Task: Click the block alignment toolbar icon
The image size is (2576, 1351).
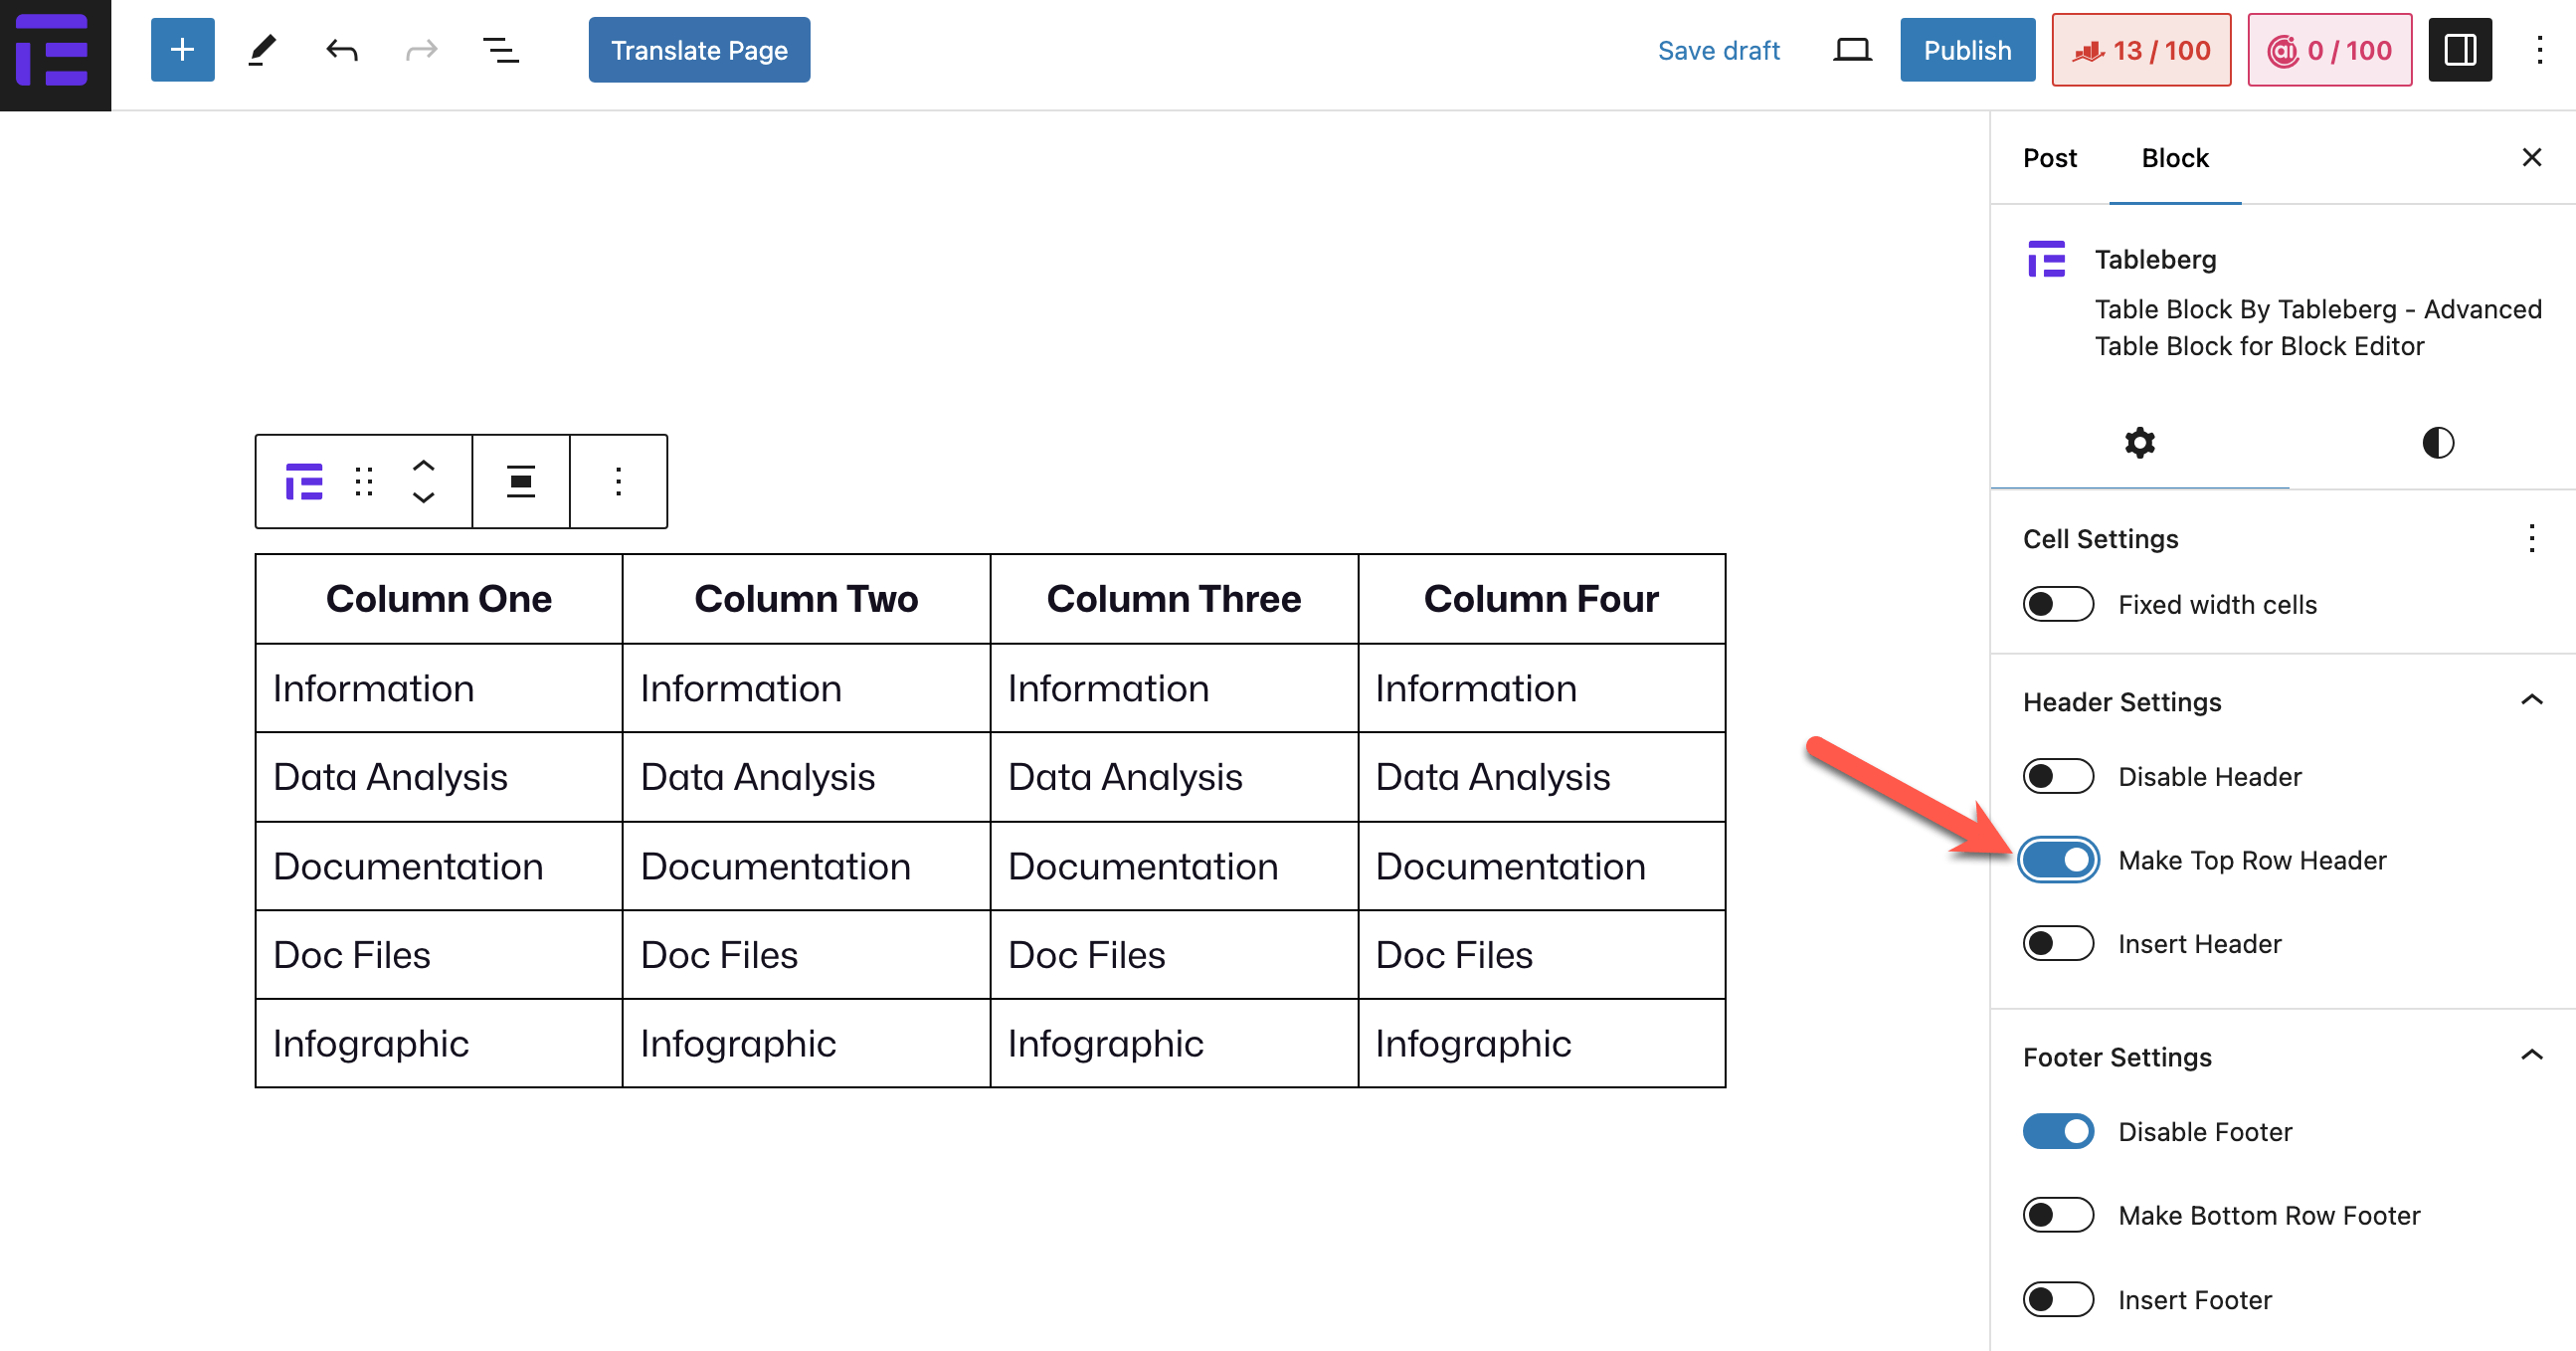Action: coord(520,482)
